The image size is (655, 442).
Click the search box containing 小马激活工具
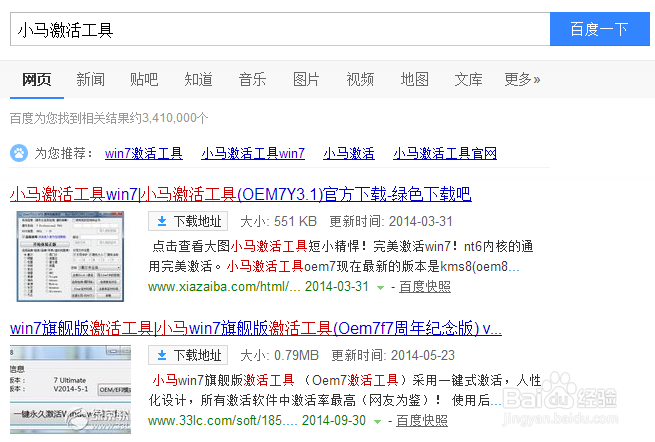[x=280, y=29]
